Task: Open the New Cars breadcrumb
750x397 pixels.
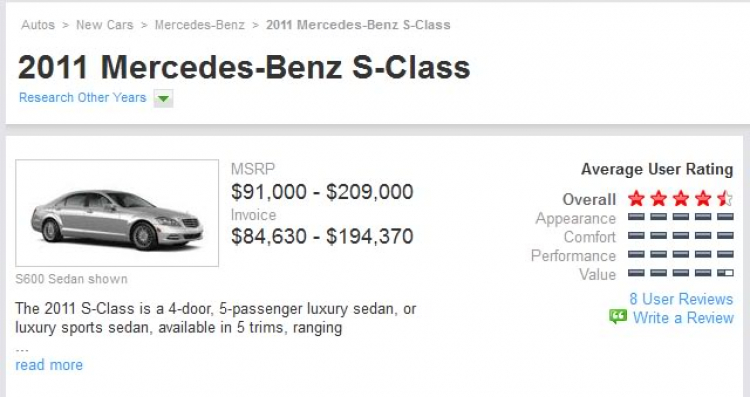Action: [105, 25]
